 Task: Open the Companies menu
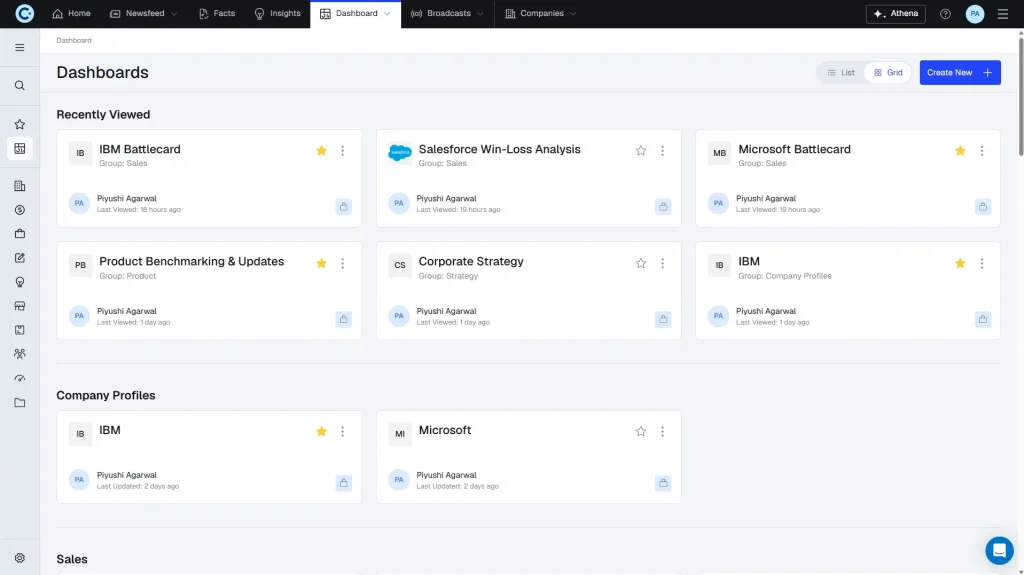point(541,13)
